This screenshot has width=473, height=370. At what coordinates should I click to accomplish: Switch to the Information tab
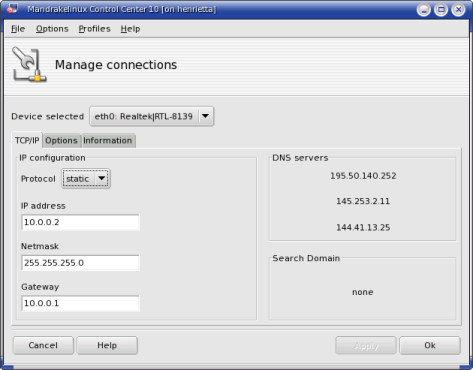[108, 141]
